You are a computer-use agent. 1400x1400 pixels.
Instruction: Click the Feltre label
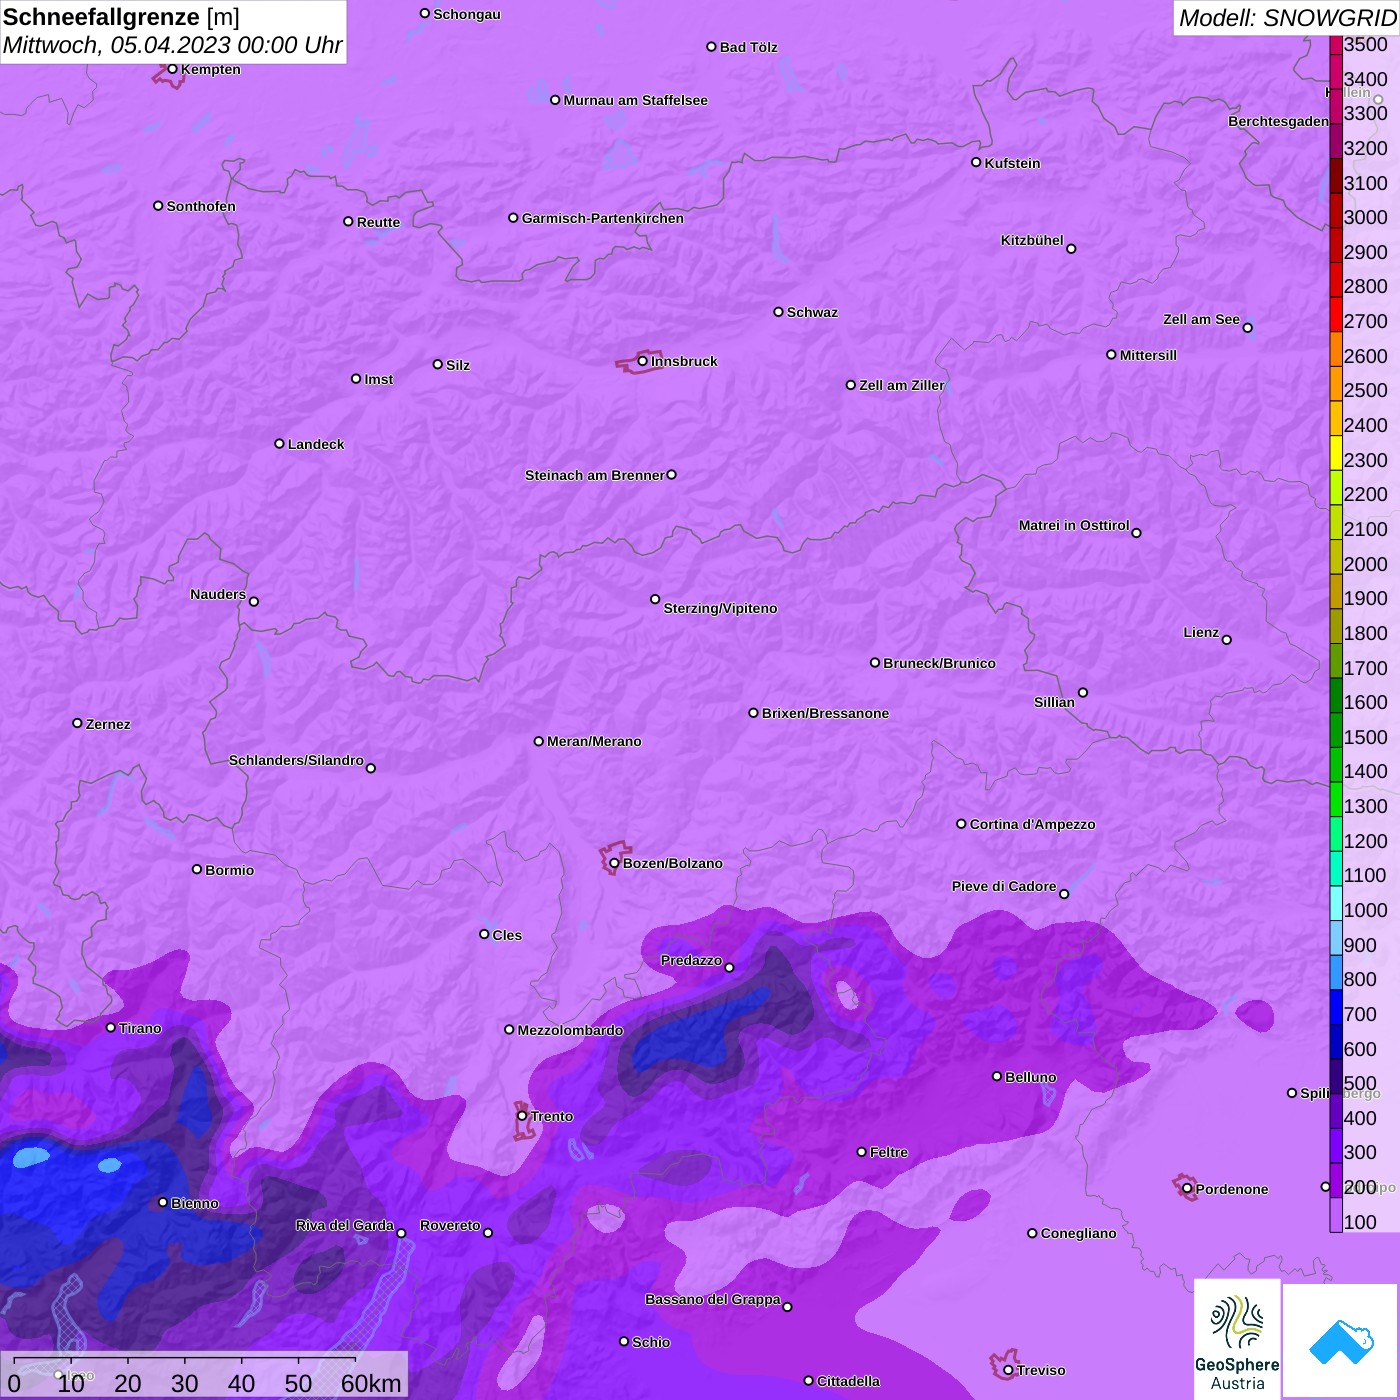(888, 1152)
